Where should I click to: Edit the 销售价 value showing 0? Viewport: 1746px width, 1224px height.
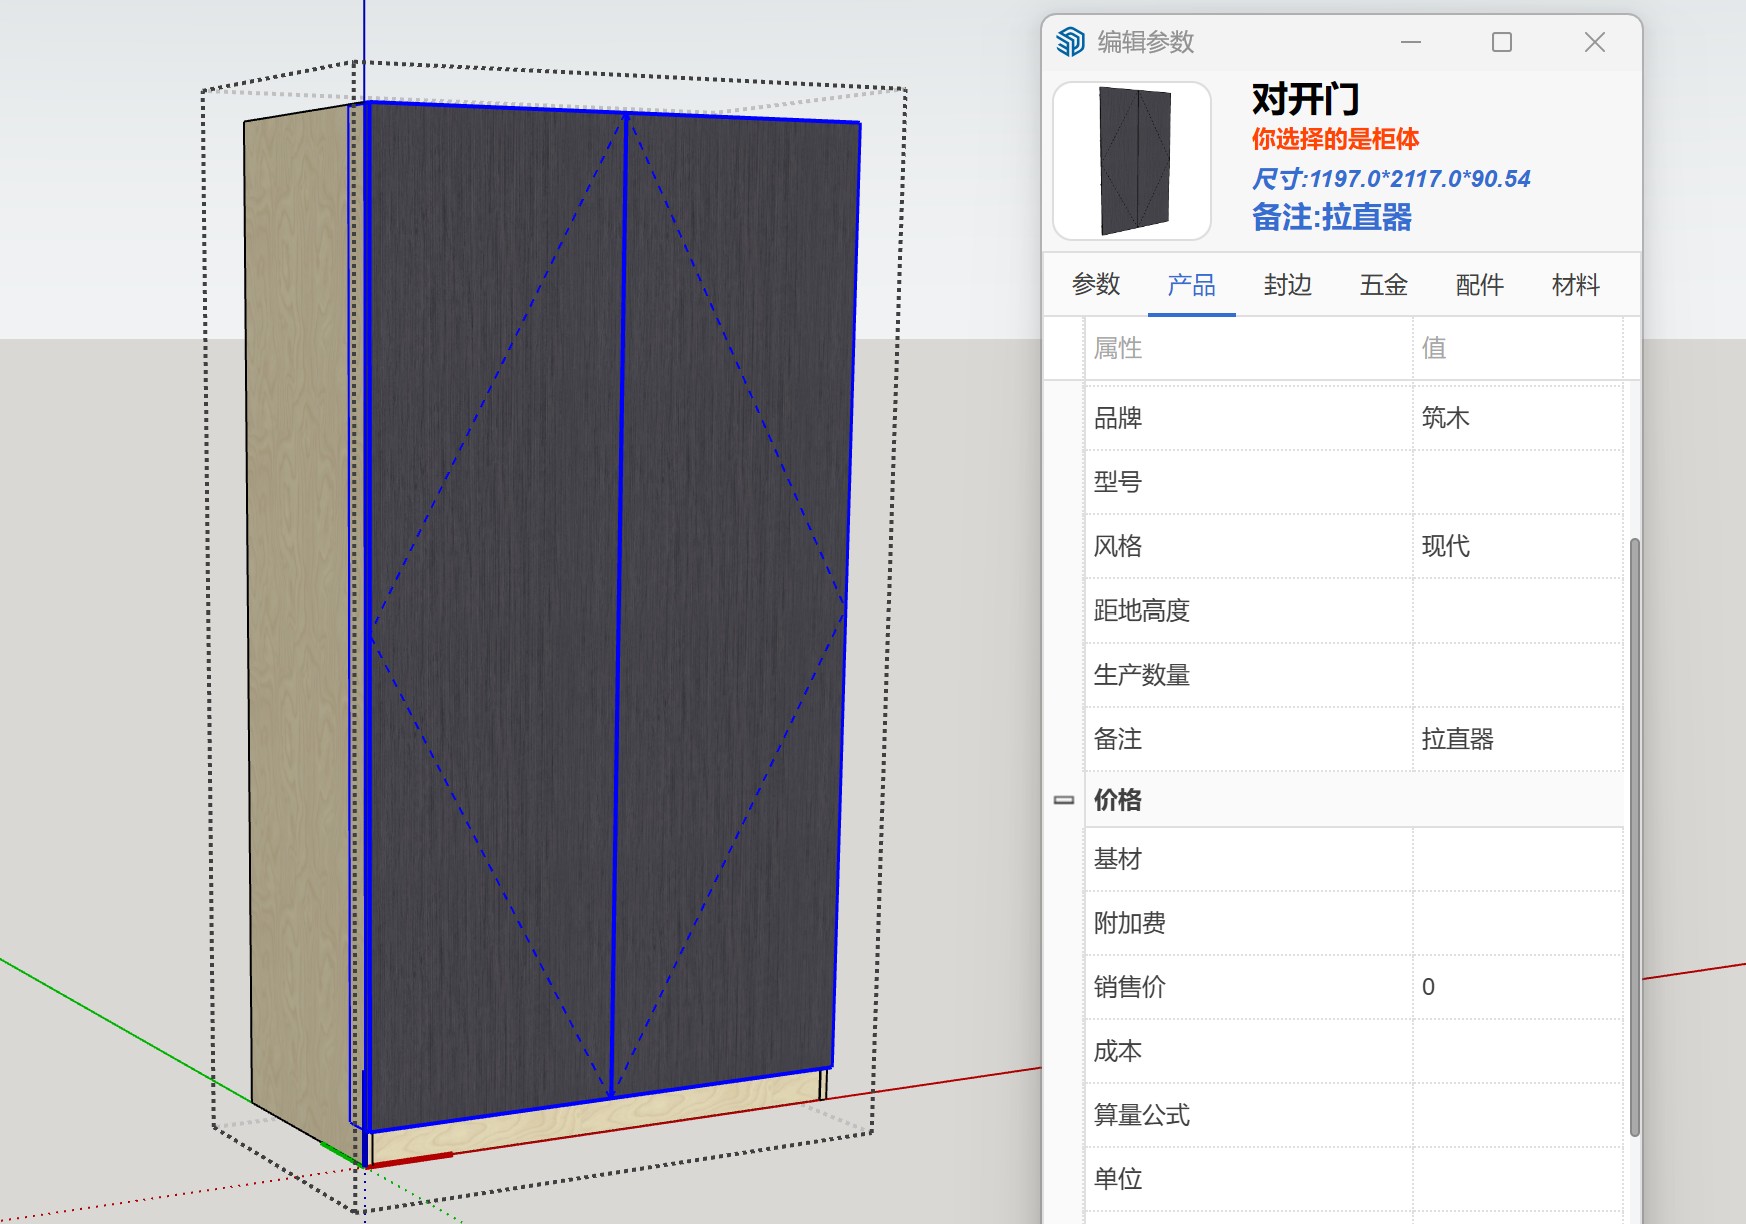click(1515, 987)
